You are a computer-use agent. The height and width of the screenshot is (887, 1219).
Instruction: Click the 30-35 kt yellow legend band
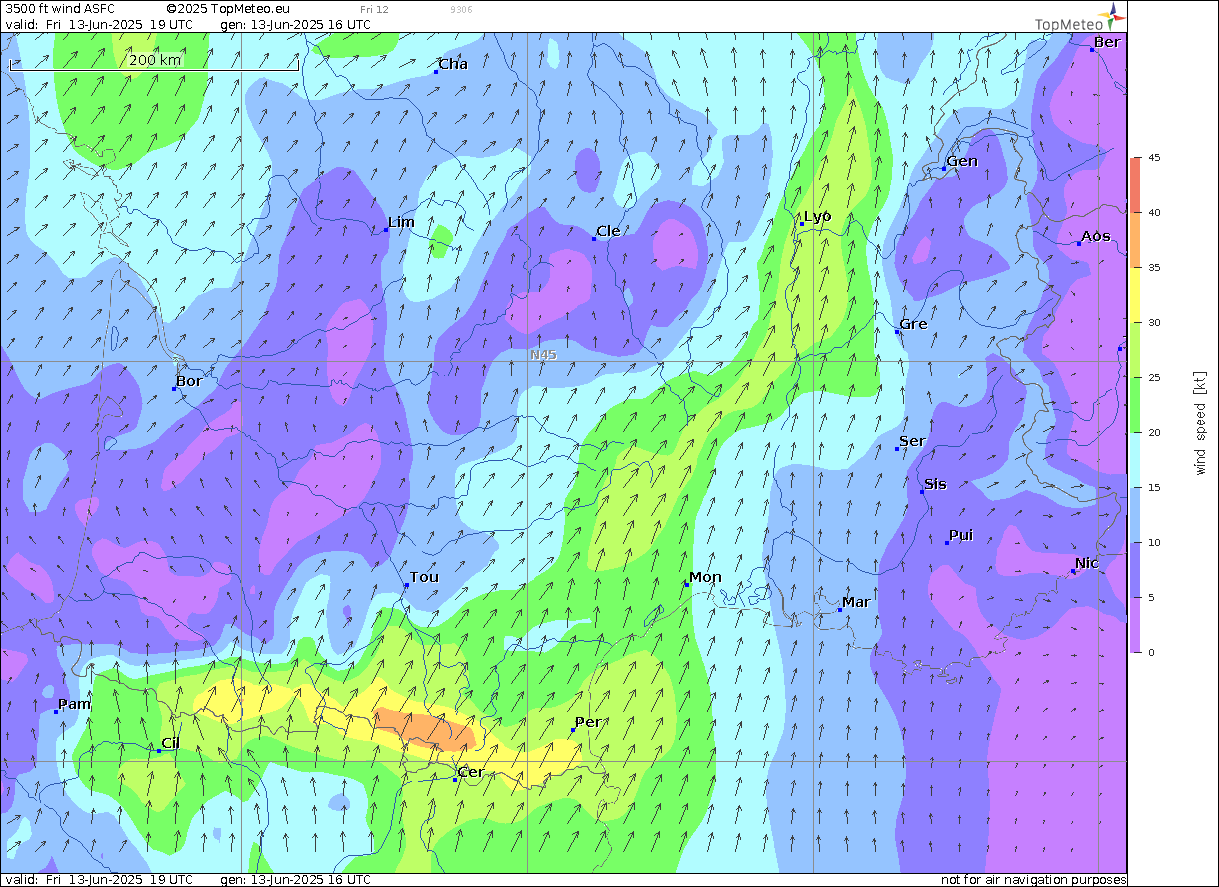(x=1134, y=294)
